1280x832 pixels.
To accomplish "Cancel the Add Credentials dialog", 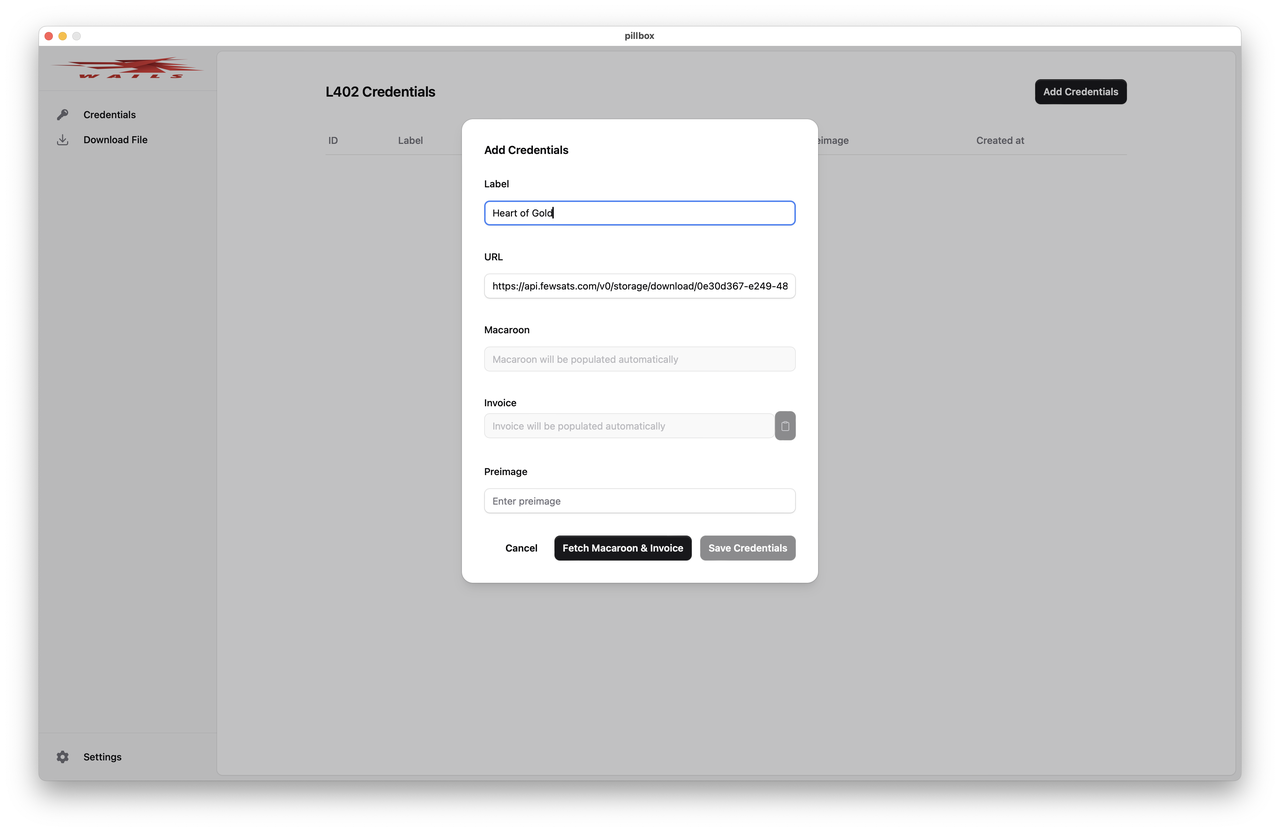I will coord(521,548).
